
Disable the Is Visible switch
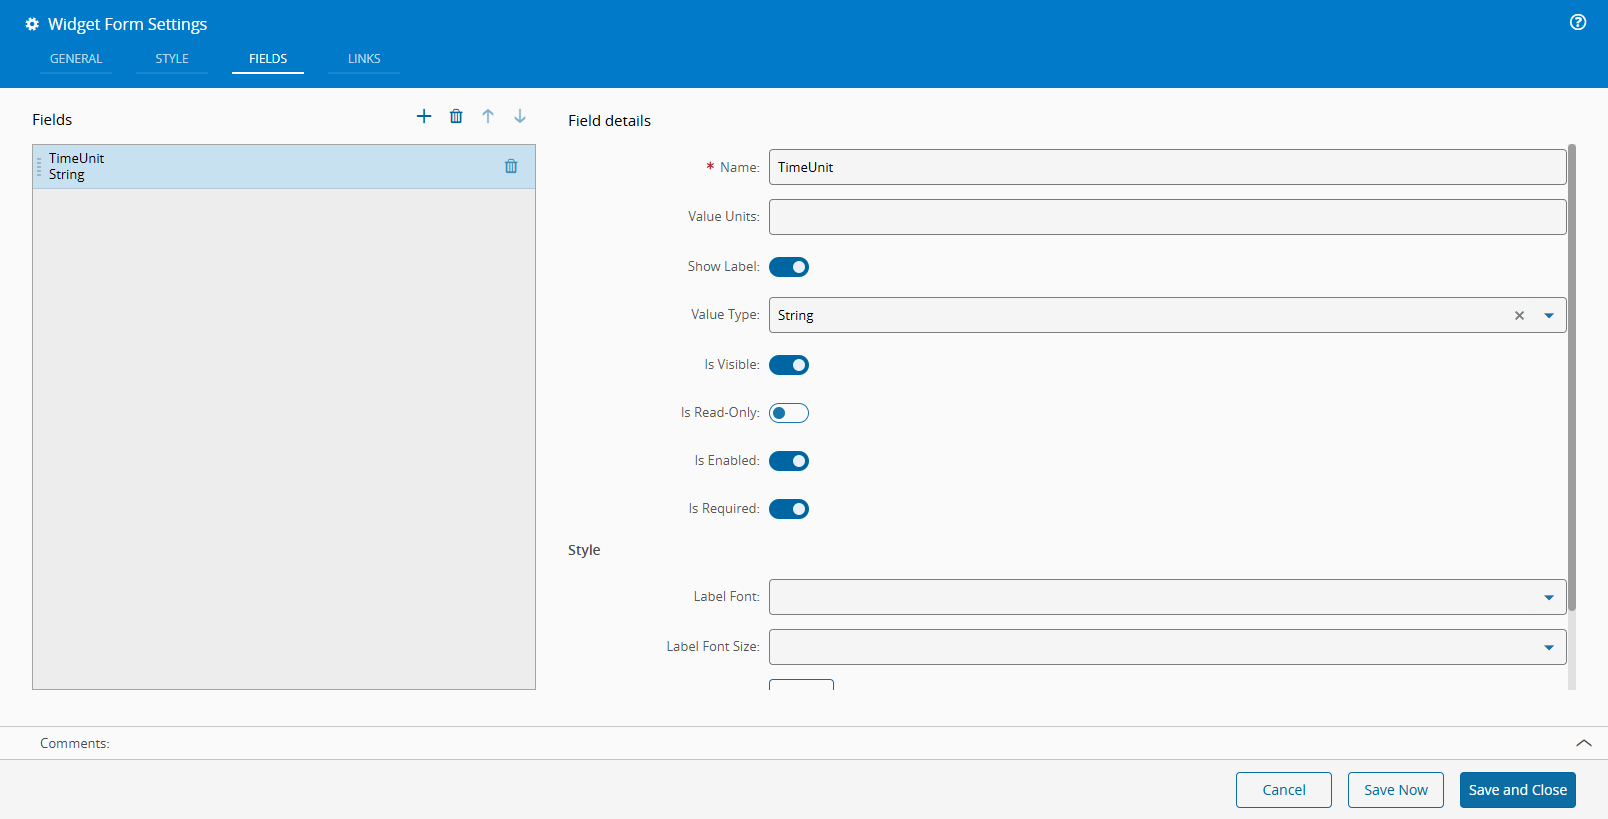click(x=789, y=365)
